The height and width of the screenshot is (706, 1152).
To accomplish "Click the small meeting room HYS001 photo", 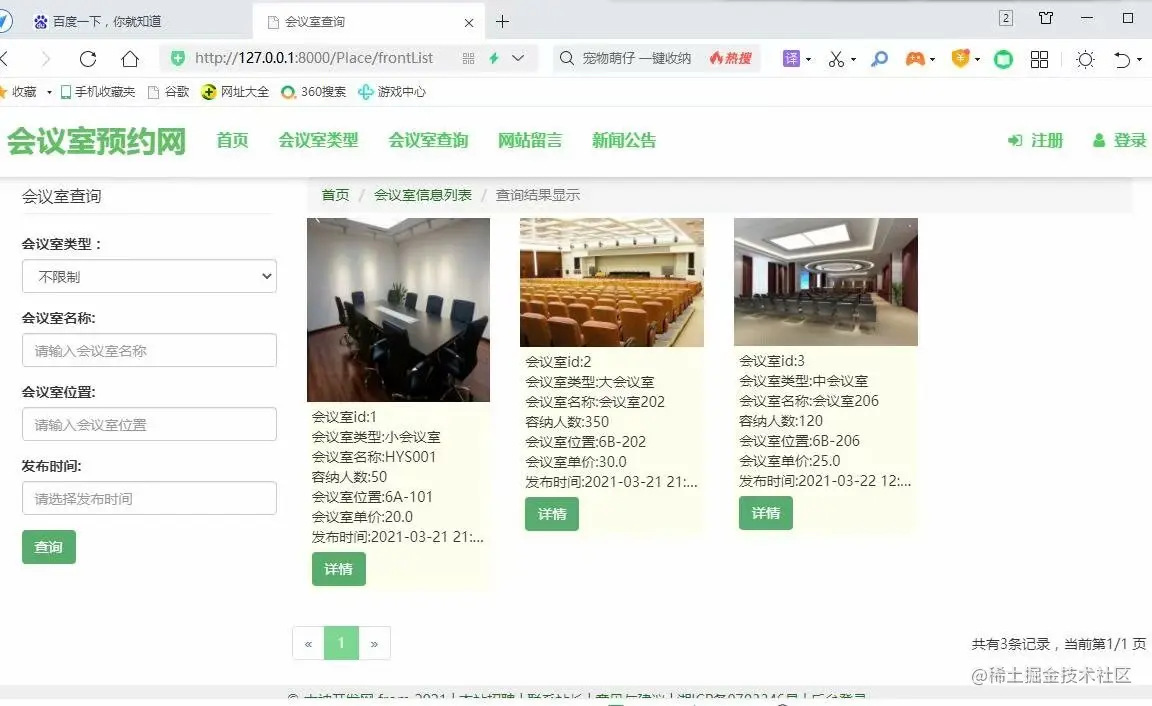I will tap(398, 310).
